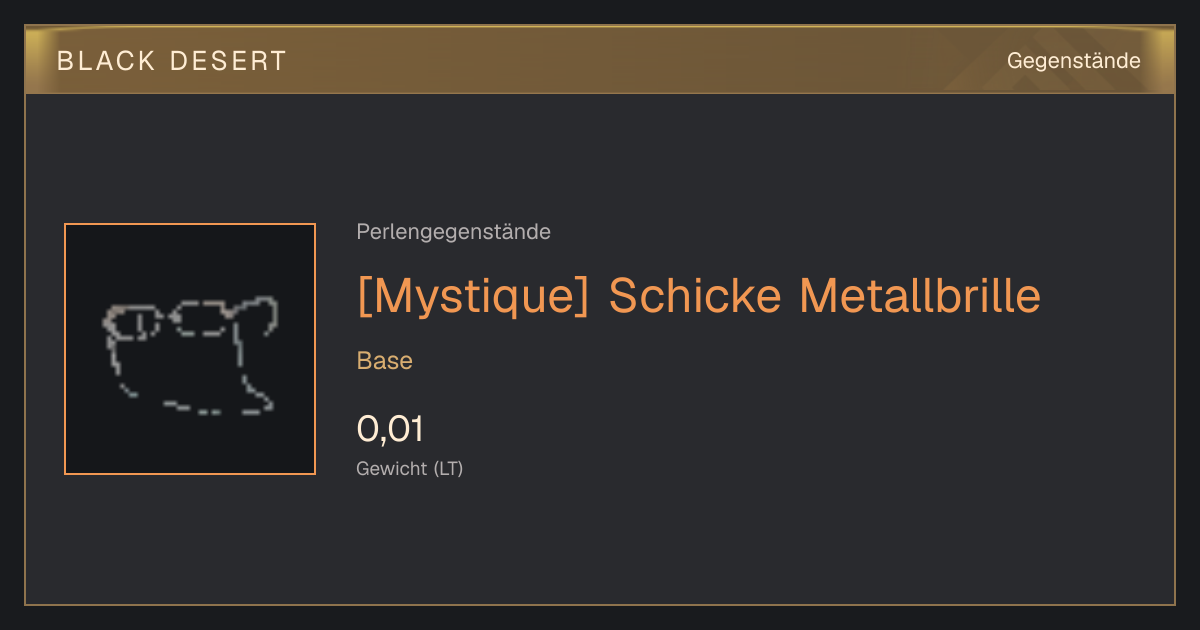Click the word BLACK in the logo
The width and height of the screenshot is (1200, 630).
tap(106, 61)
